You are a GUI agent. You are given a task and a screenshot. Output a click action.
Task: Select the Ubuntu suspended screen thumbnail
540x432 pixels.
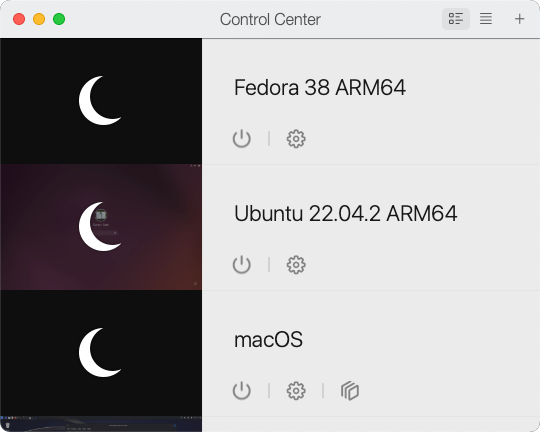pyautogui.click(x=101, y=227)
